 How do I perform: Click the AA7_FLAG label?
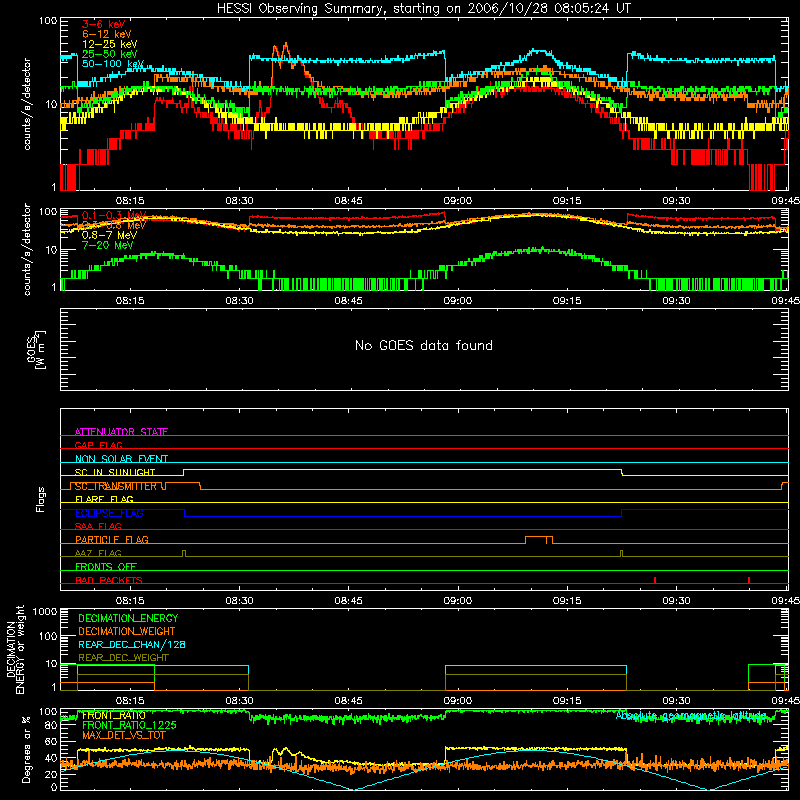(98, 553)
